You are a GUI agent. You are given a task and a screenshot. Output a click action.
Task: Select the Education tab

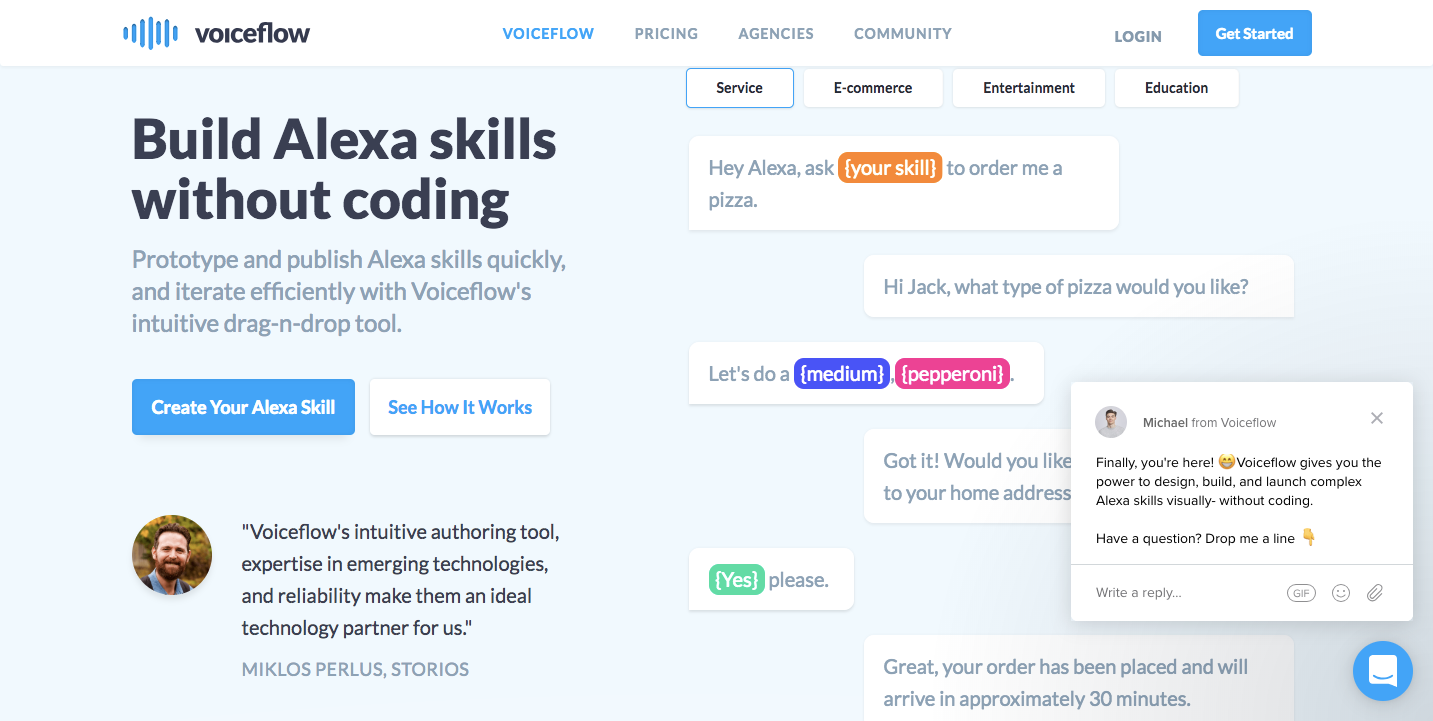[1176, 88]
